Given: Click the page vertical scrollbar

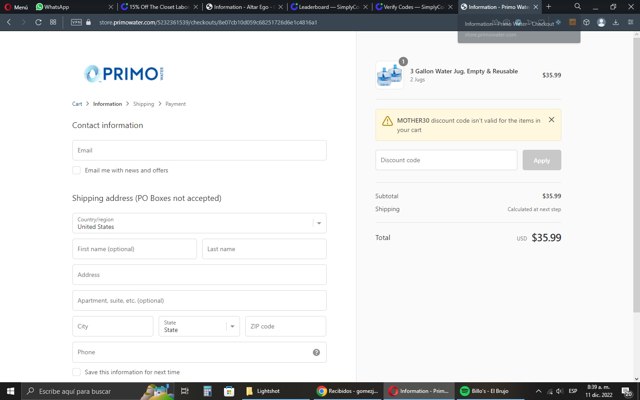Looking at the screenshot, I should coord(636,176).
